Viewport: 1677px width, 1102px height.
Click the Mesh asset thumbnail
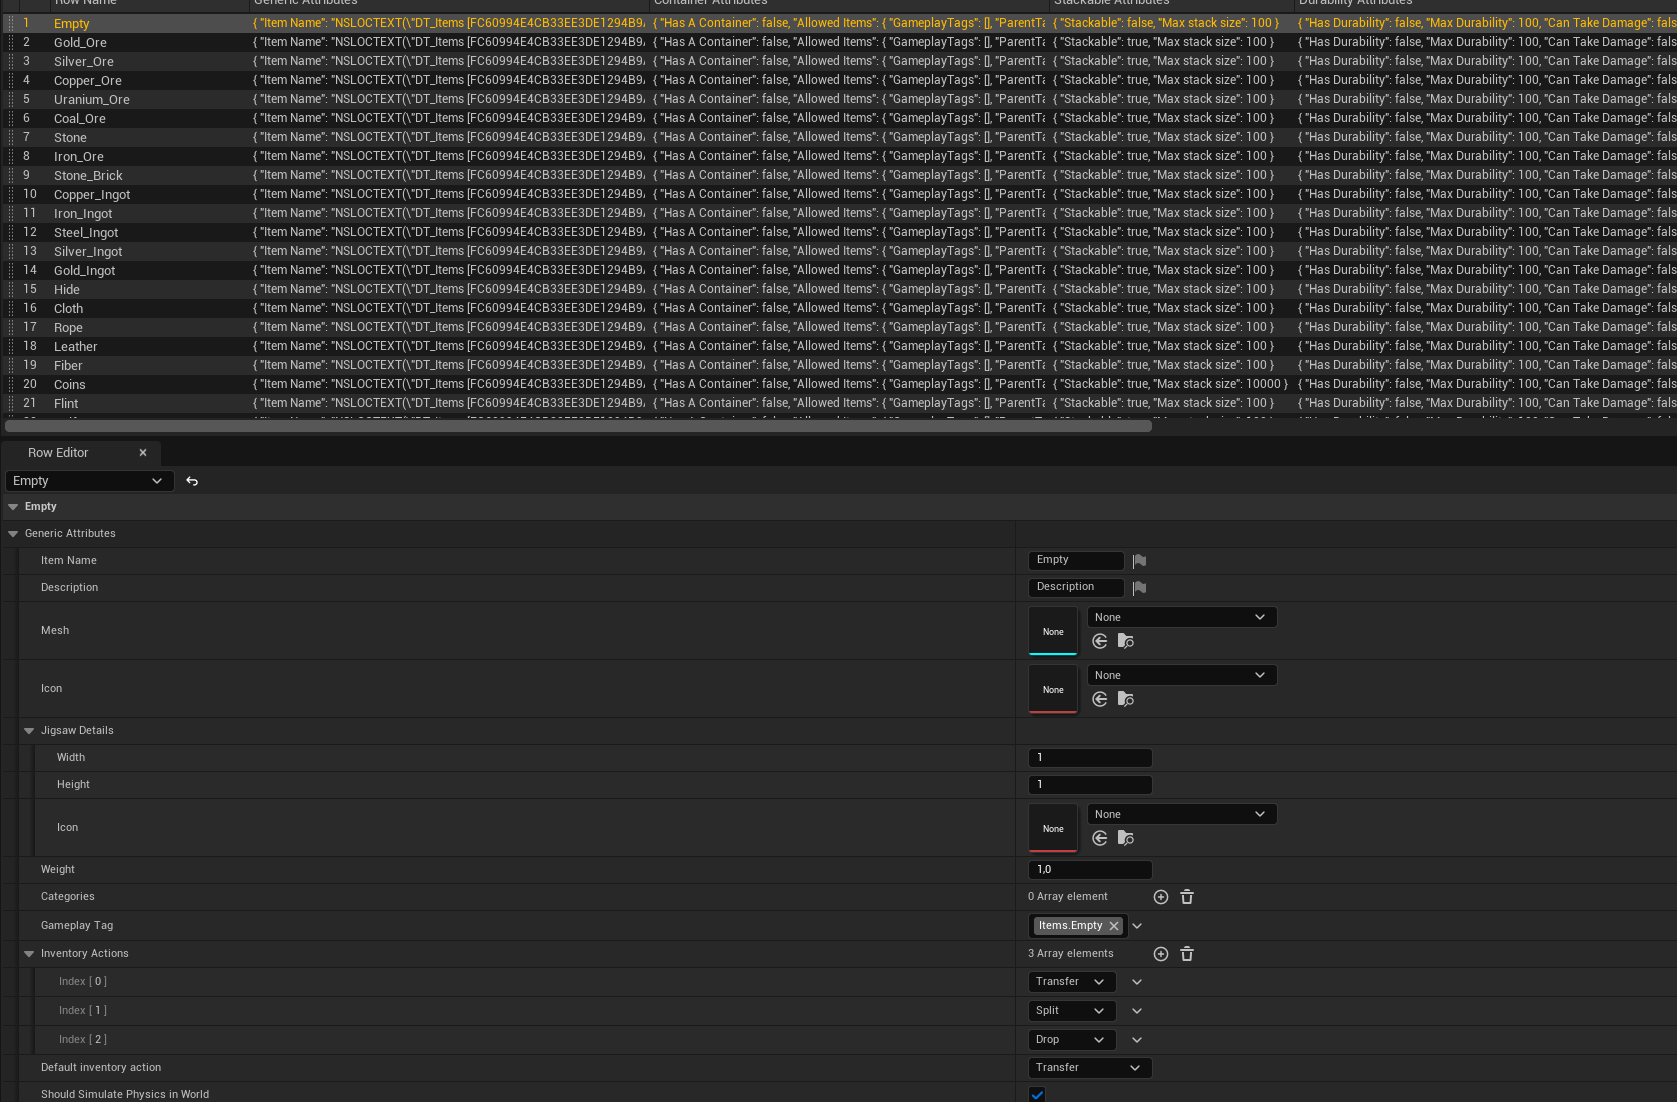point(1053,631)
